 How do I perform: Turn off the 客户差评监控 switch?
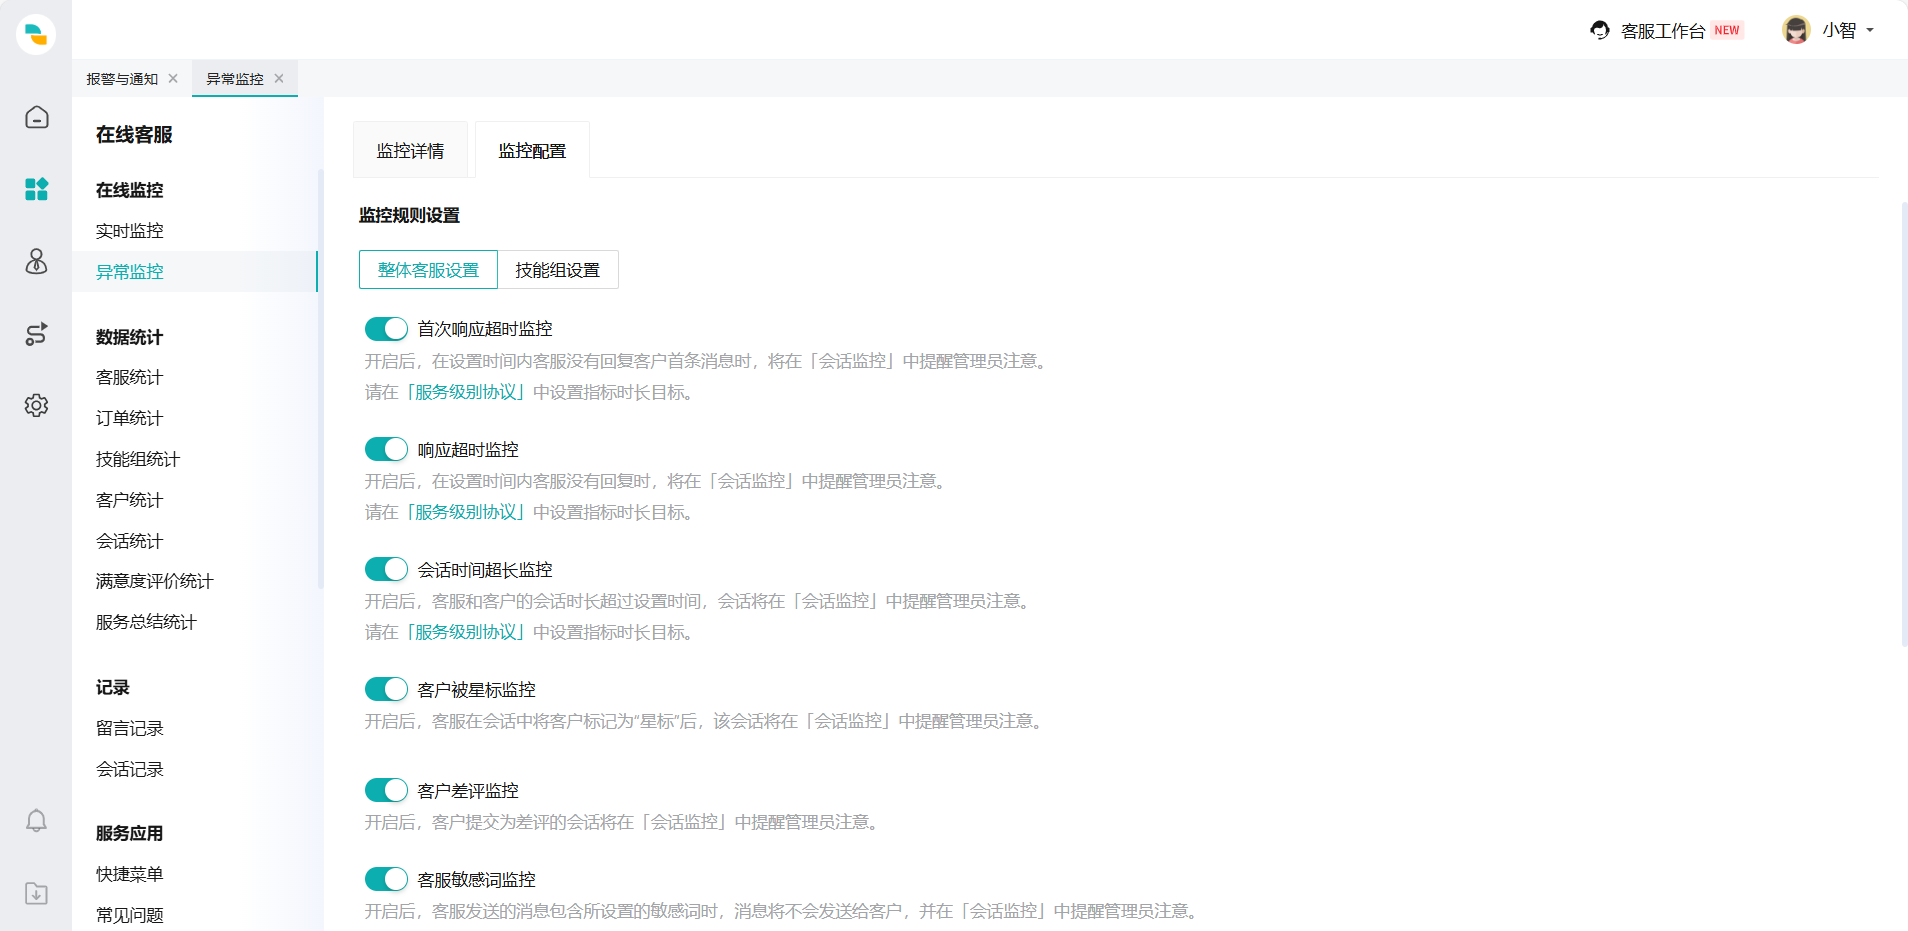pyautogui.click(x=385, y=789)
